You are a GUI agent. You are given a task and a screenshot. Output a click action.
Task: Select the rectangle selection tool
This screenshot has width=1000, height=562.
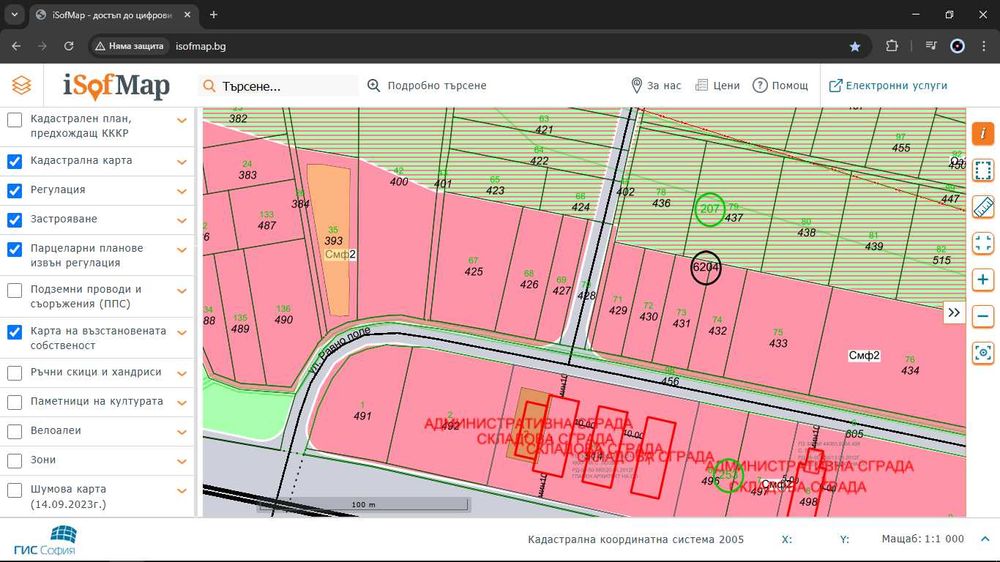pyautogui.click(x=983, y=170)
